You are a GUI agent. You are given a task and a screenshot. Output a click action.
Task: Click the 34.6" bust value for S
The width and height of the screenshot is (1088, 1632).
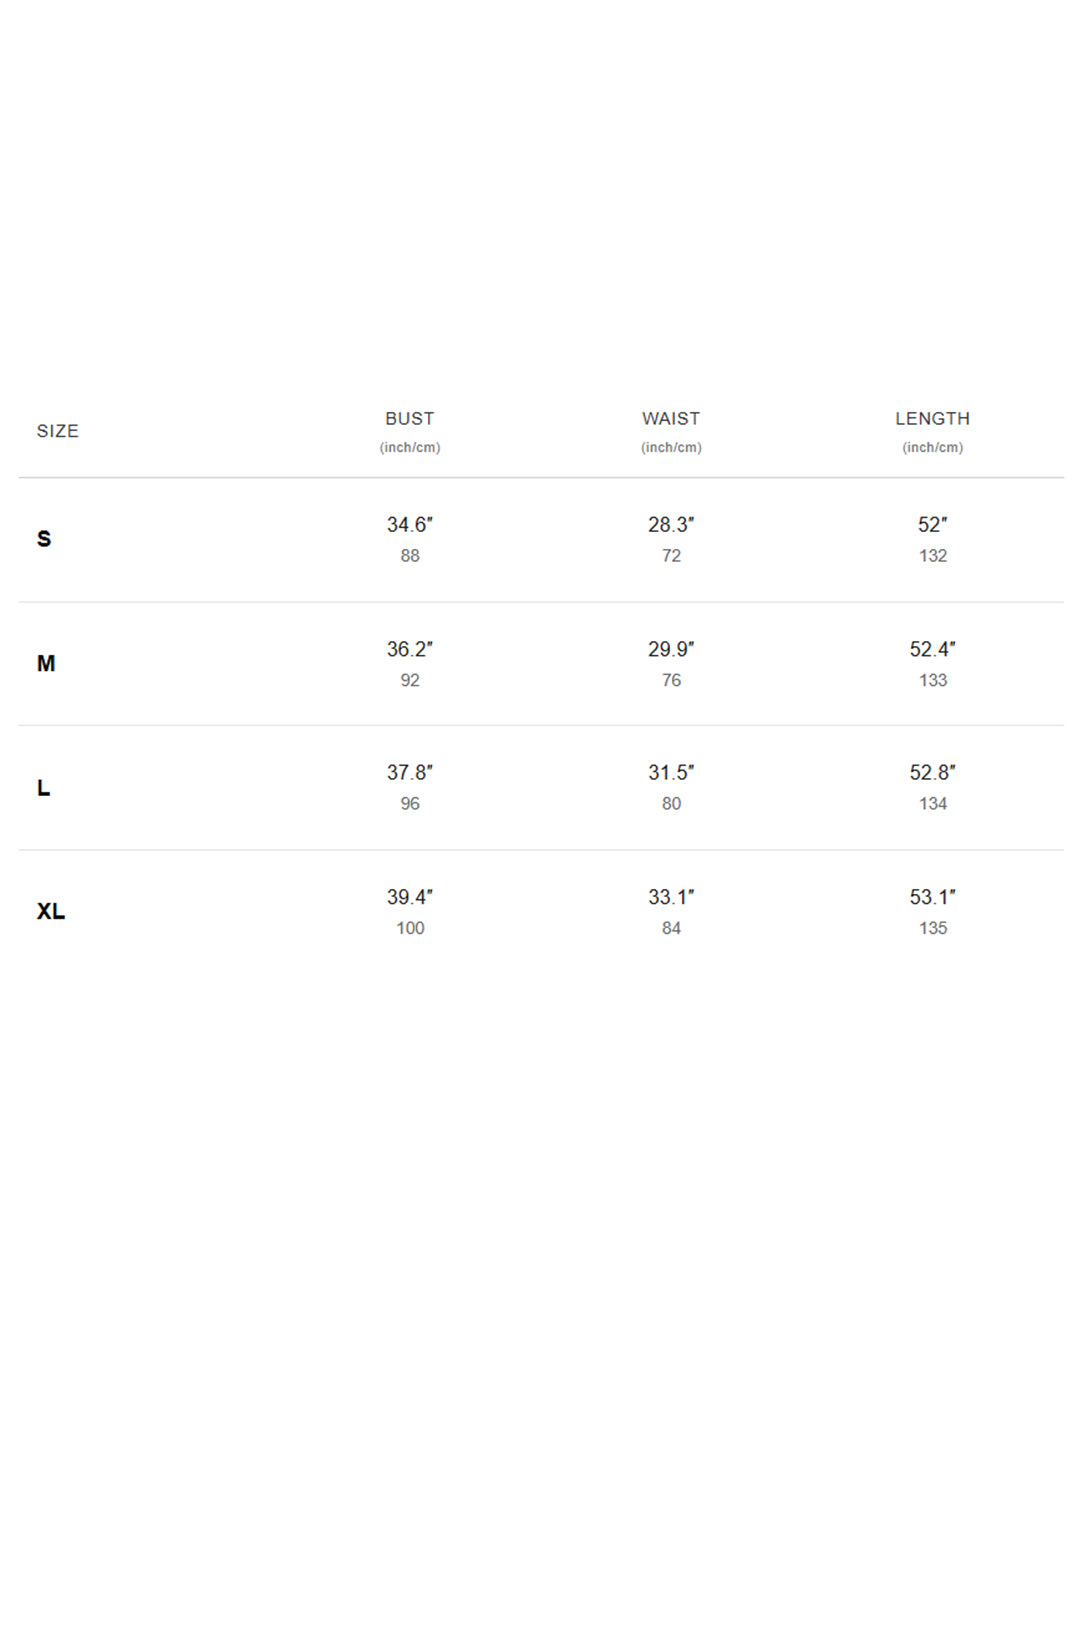tap(410, 525)
